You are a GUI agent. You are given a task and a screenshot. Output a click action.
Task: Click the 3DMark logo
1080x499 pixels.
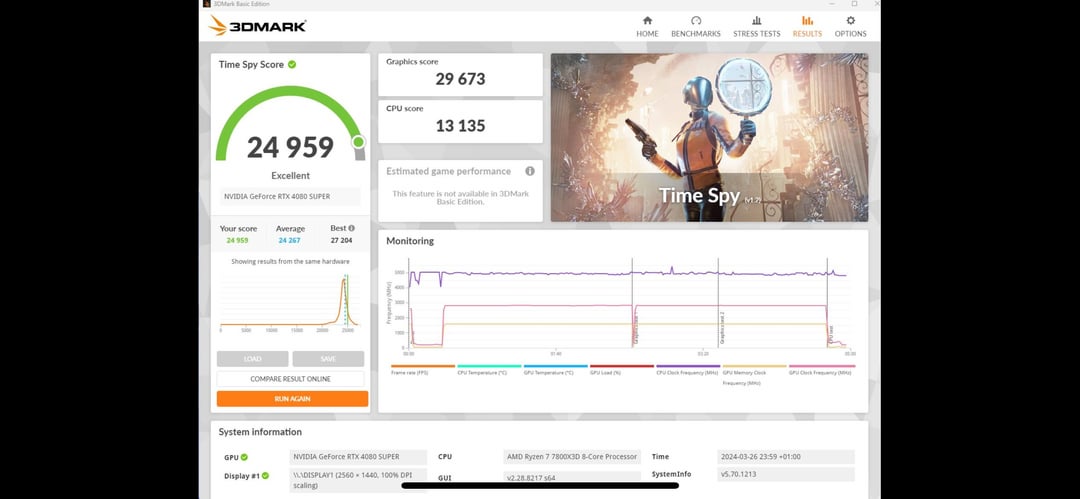click(258, 26)
